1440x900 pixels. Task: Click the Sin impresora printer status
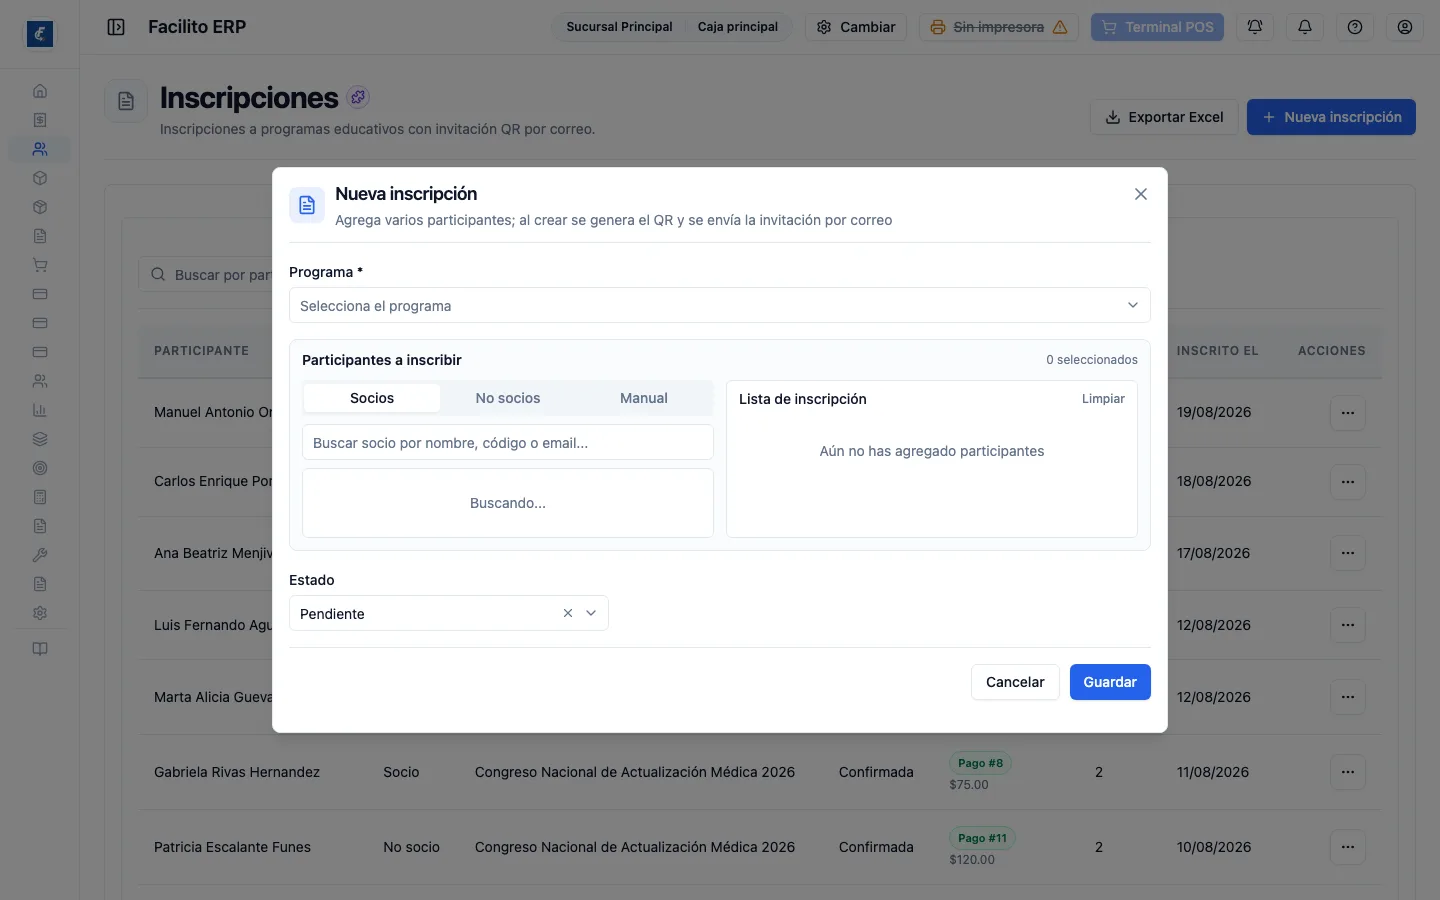999,27
